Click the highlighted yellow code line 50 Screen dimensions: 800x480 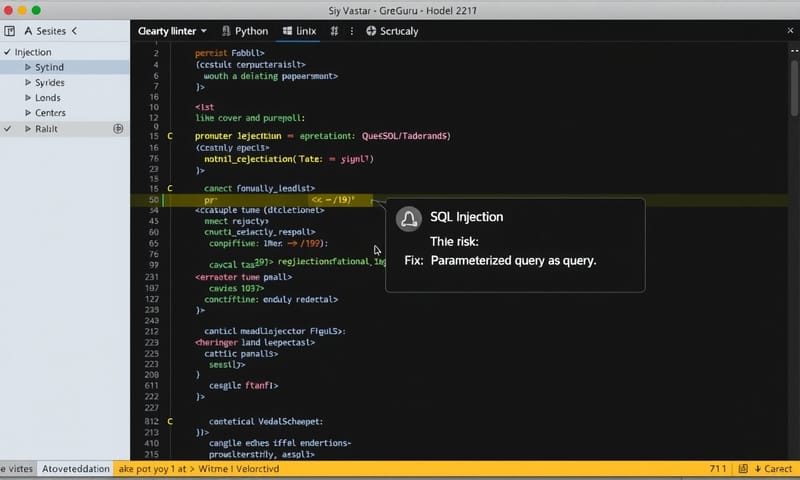[x=270, y=200]
